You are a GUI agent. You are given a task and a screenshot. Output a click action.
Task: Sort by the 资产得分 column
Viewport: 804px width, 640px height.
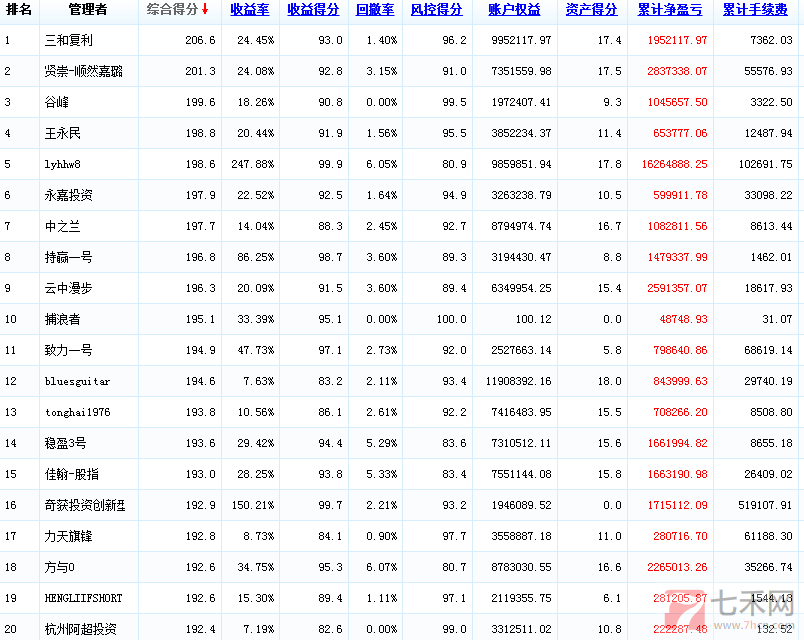click(591, 10)
